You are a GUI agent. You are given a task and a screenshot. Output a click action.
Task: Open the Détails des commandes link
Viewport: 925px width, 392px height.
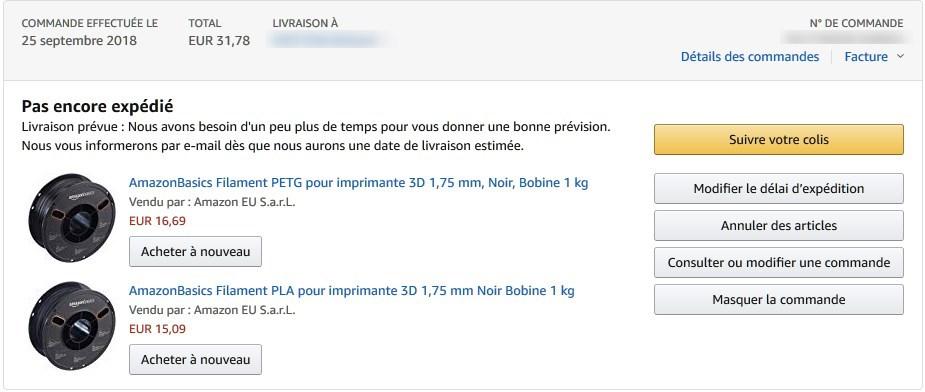(x=750, y=57)
